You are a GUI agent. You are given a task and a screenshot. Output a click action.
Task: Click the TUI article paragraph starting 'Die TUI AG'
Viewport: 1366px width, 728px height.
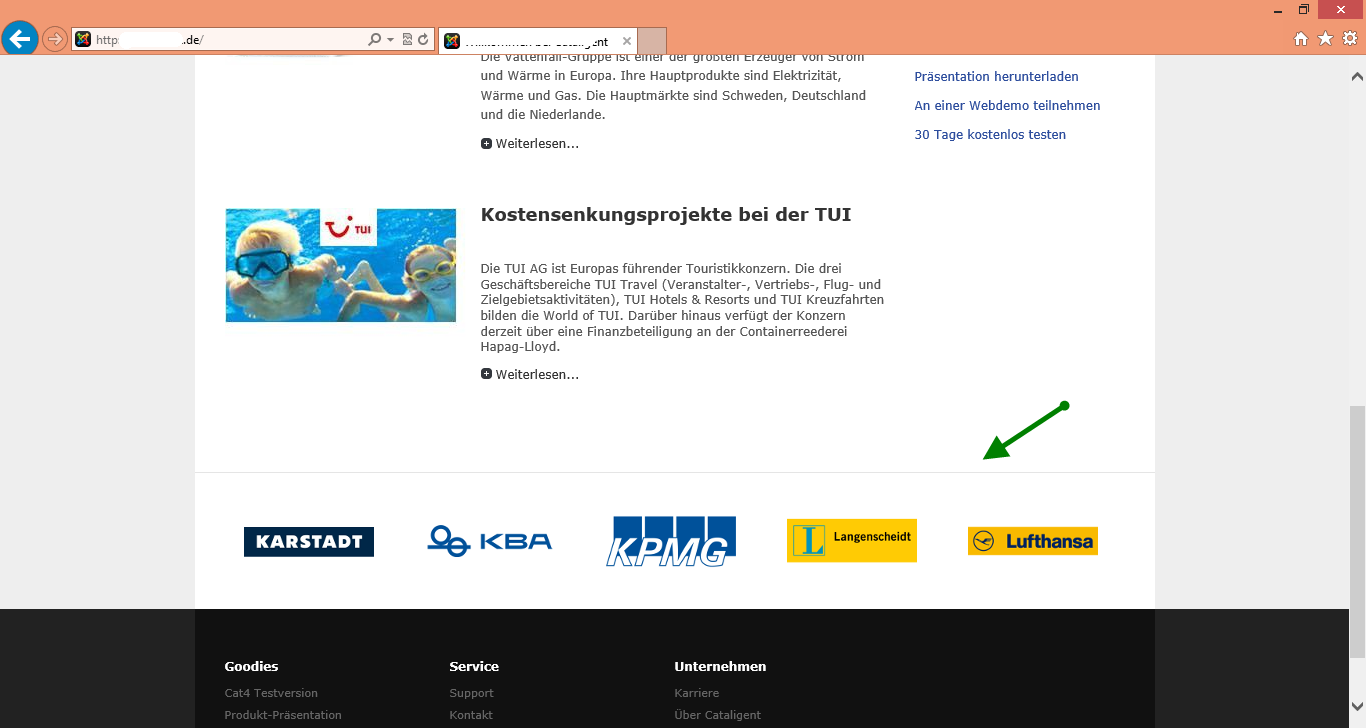click(682, 308)
